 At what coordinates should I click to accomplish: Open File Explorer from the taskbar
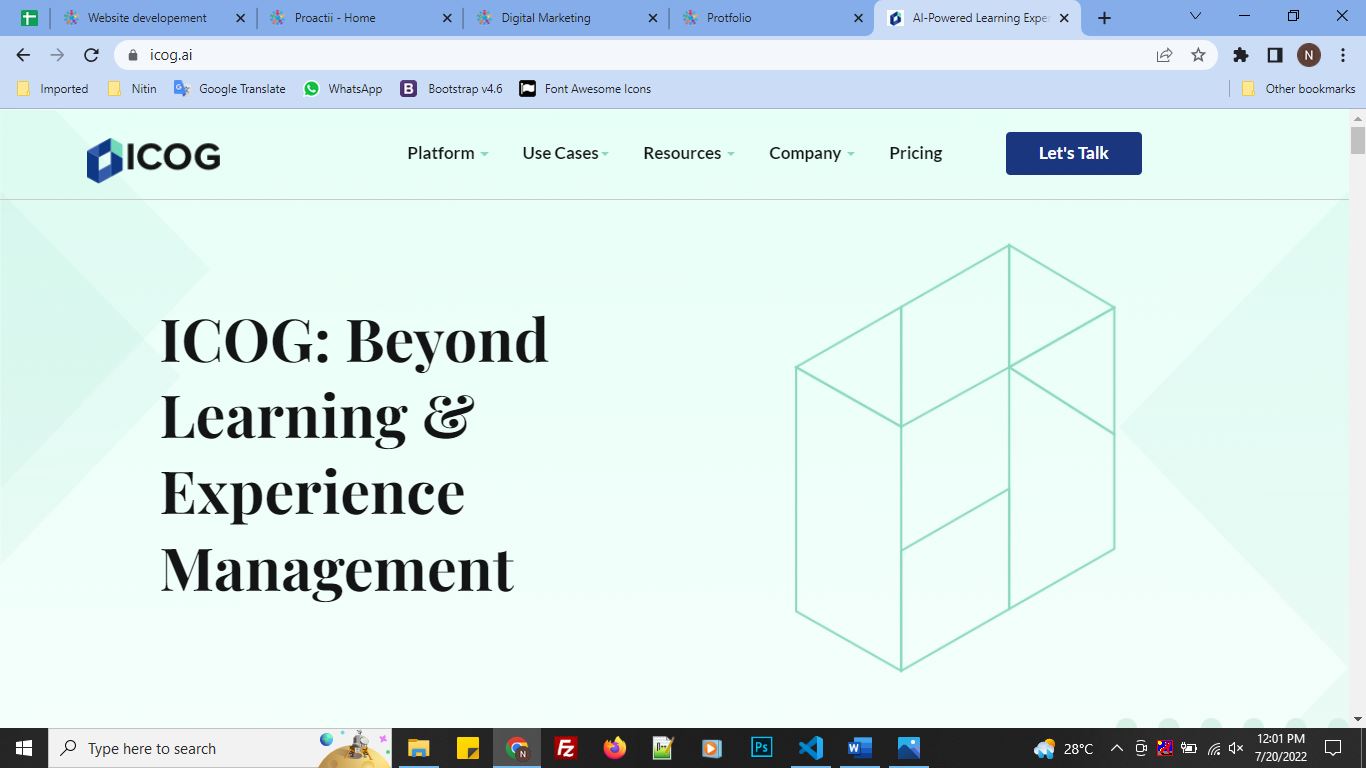click(418, 748)
